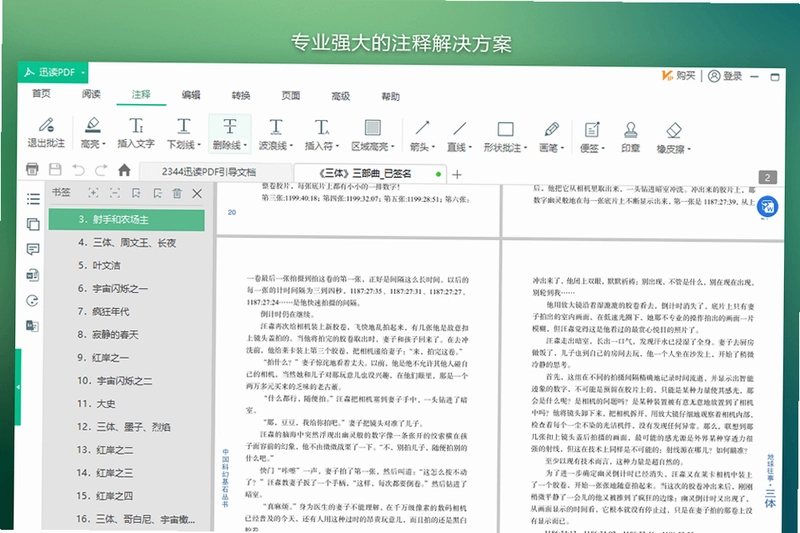
Task: Select the 印章 stamp tool
Action: coord(631,138)
